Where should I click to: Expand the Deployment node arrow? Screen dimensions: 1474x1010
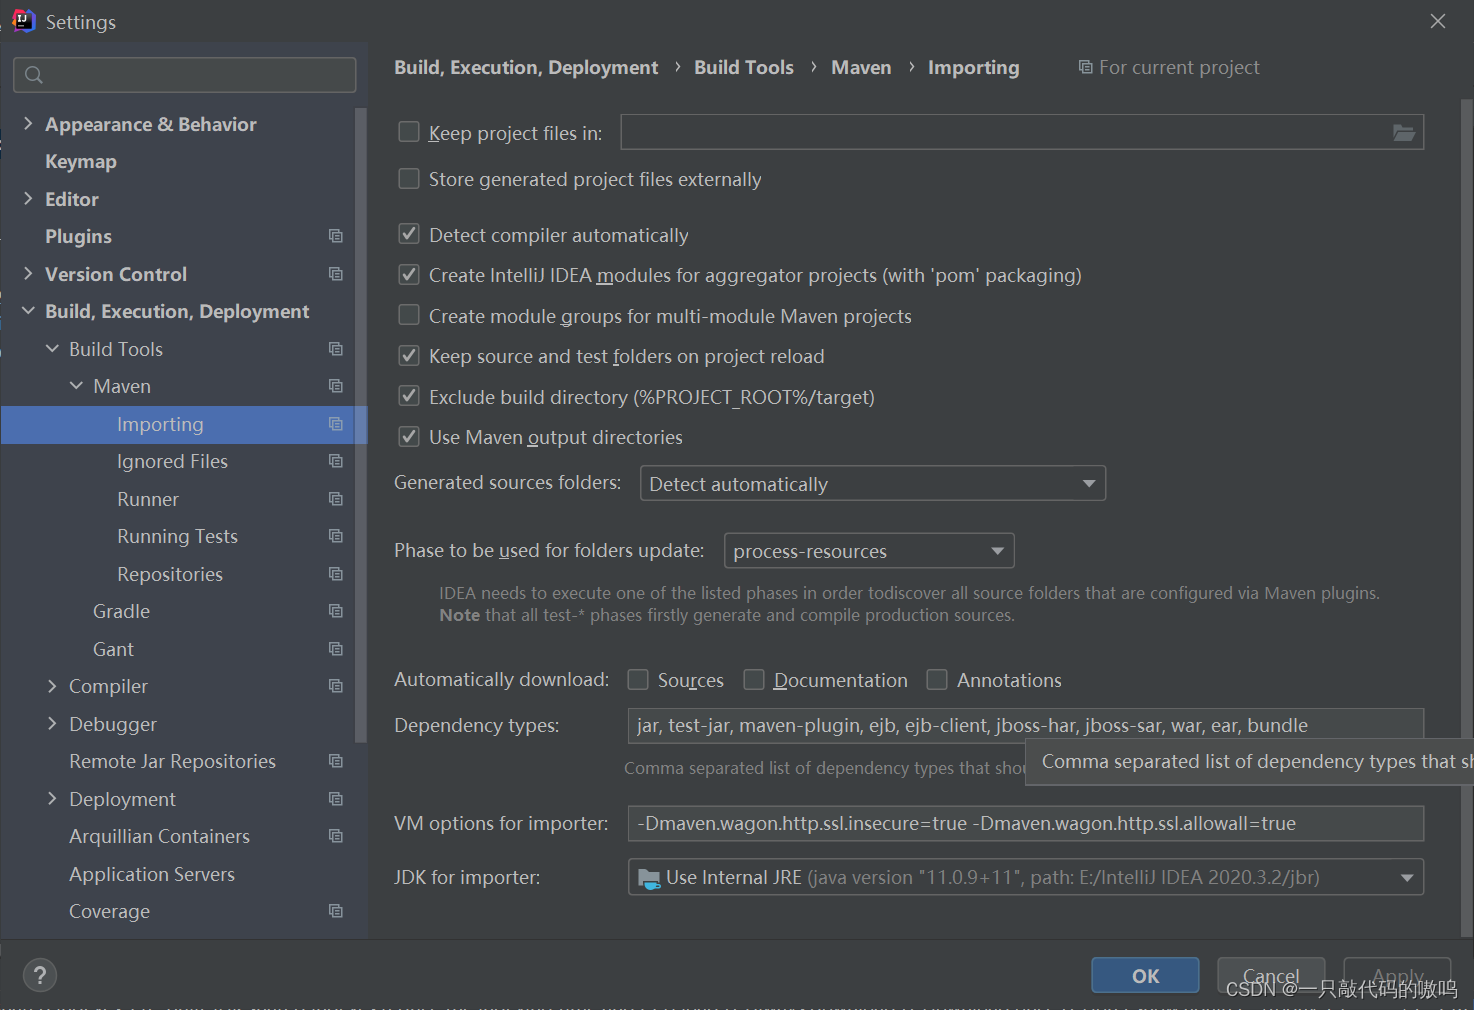tap(52, 799)
